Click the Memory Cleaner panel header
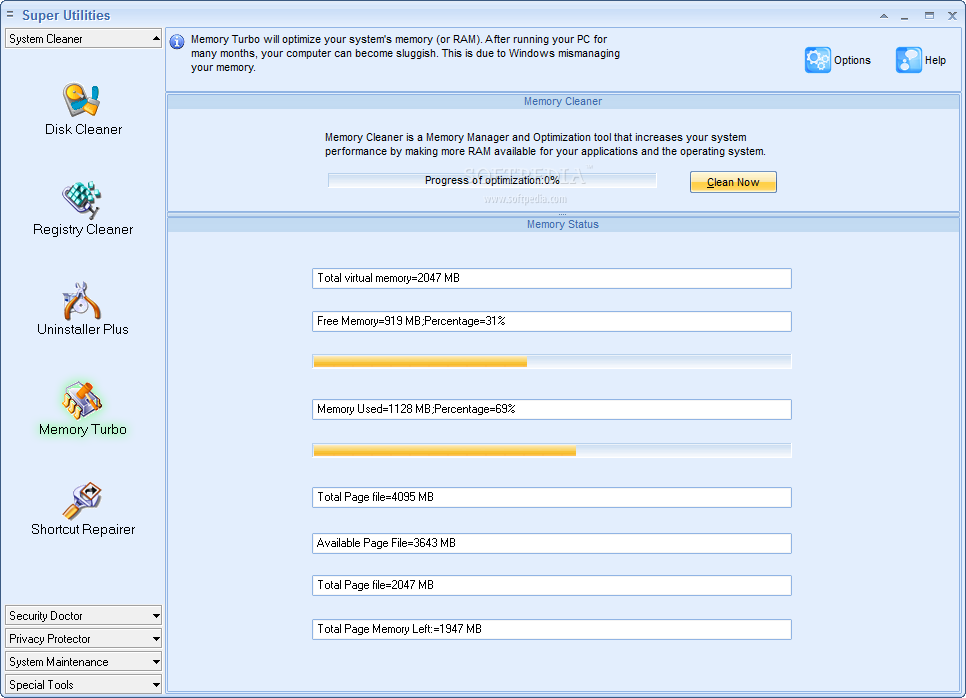 (x=563, y=101)
